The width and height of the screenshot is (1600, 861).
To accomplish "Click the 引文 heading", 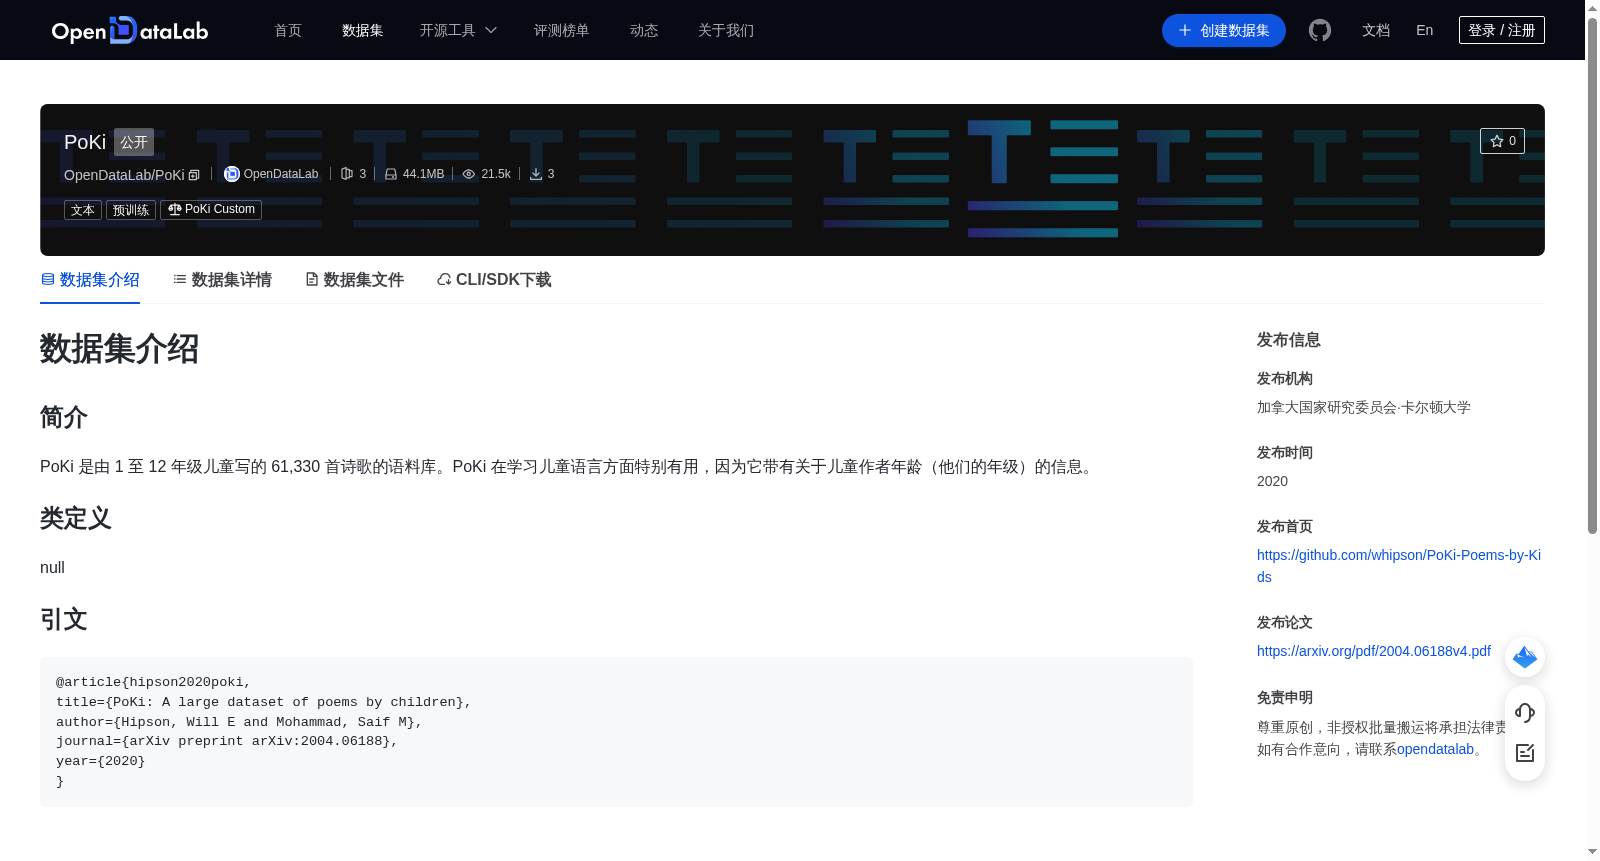I will pyautogui.click(x=64, y=620).
